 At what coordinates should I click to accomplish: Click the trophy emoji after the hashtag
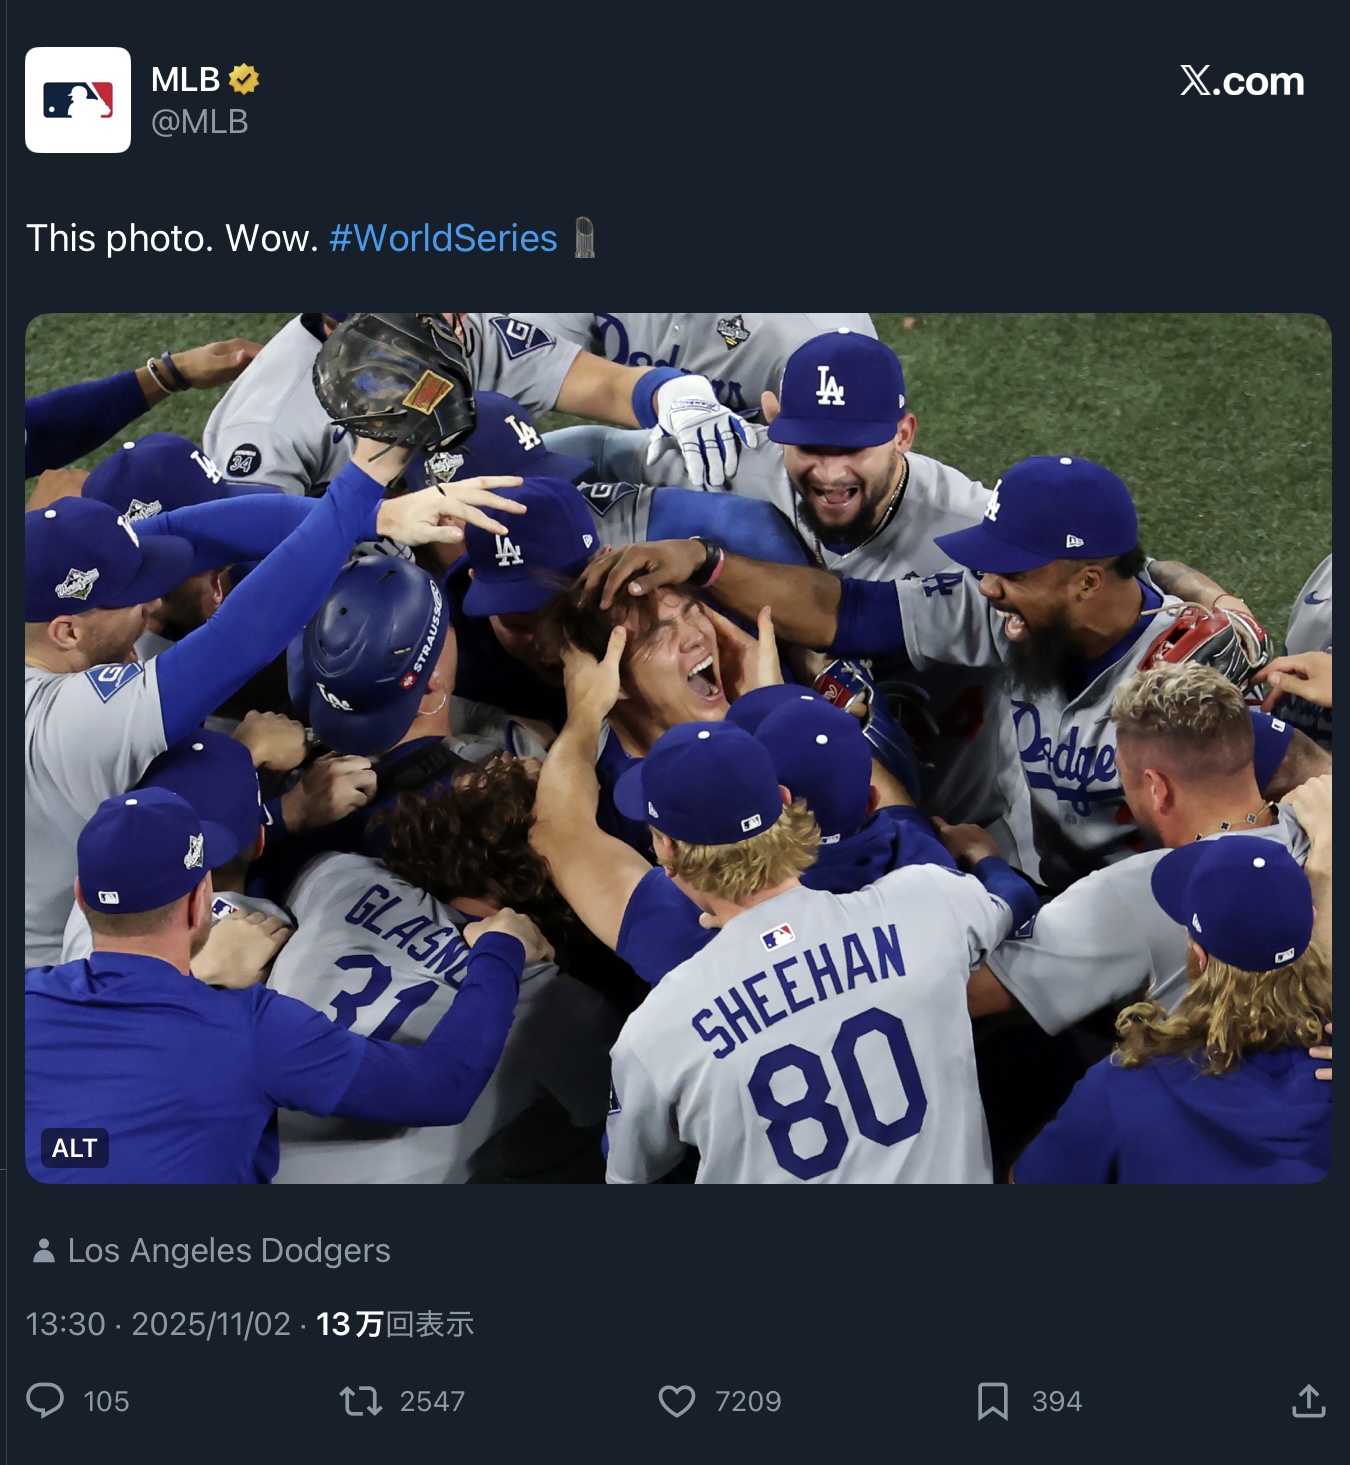(x=585, y=238)
